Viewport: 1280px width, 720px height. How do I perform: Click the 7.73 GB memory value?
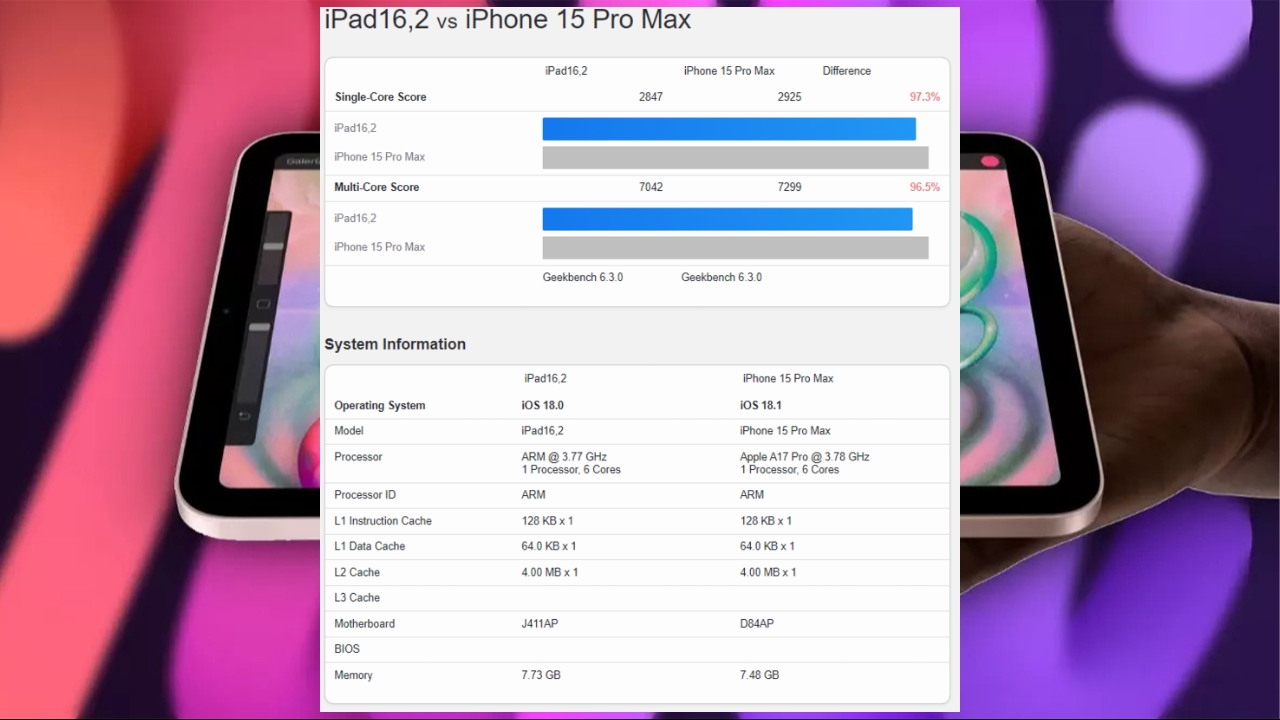click(541, 675)
